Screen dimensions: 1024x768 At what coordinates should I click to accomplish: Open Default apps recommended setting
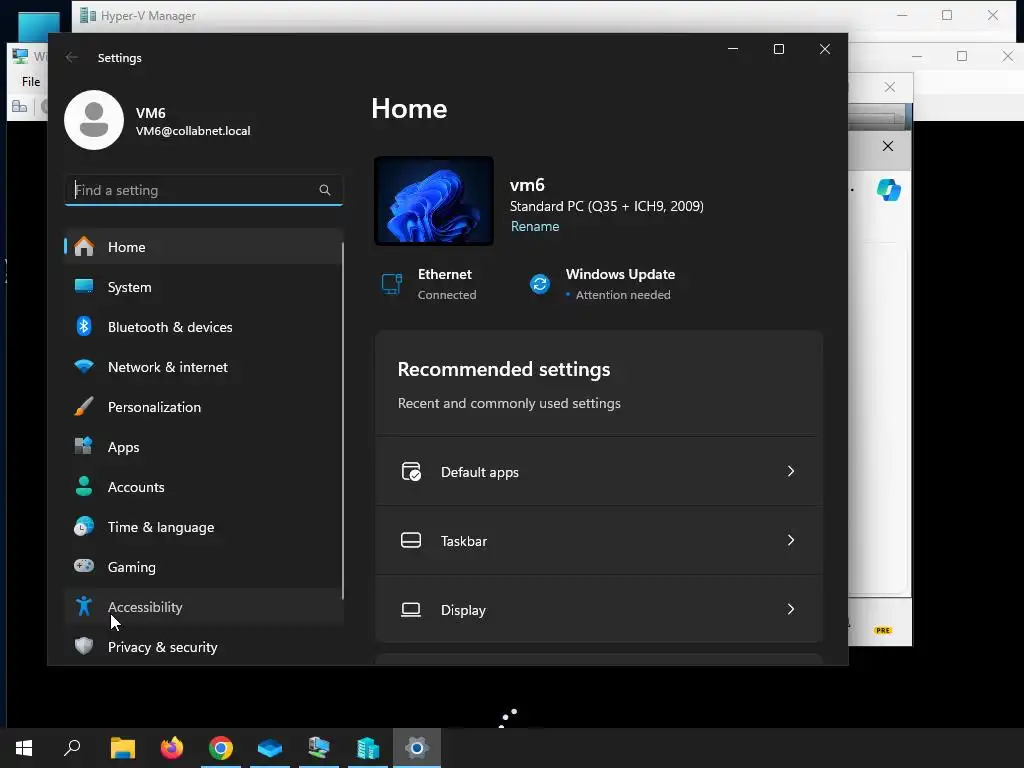598,472
